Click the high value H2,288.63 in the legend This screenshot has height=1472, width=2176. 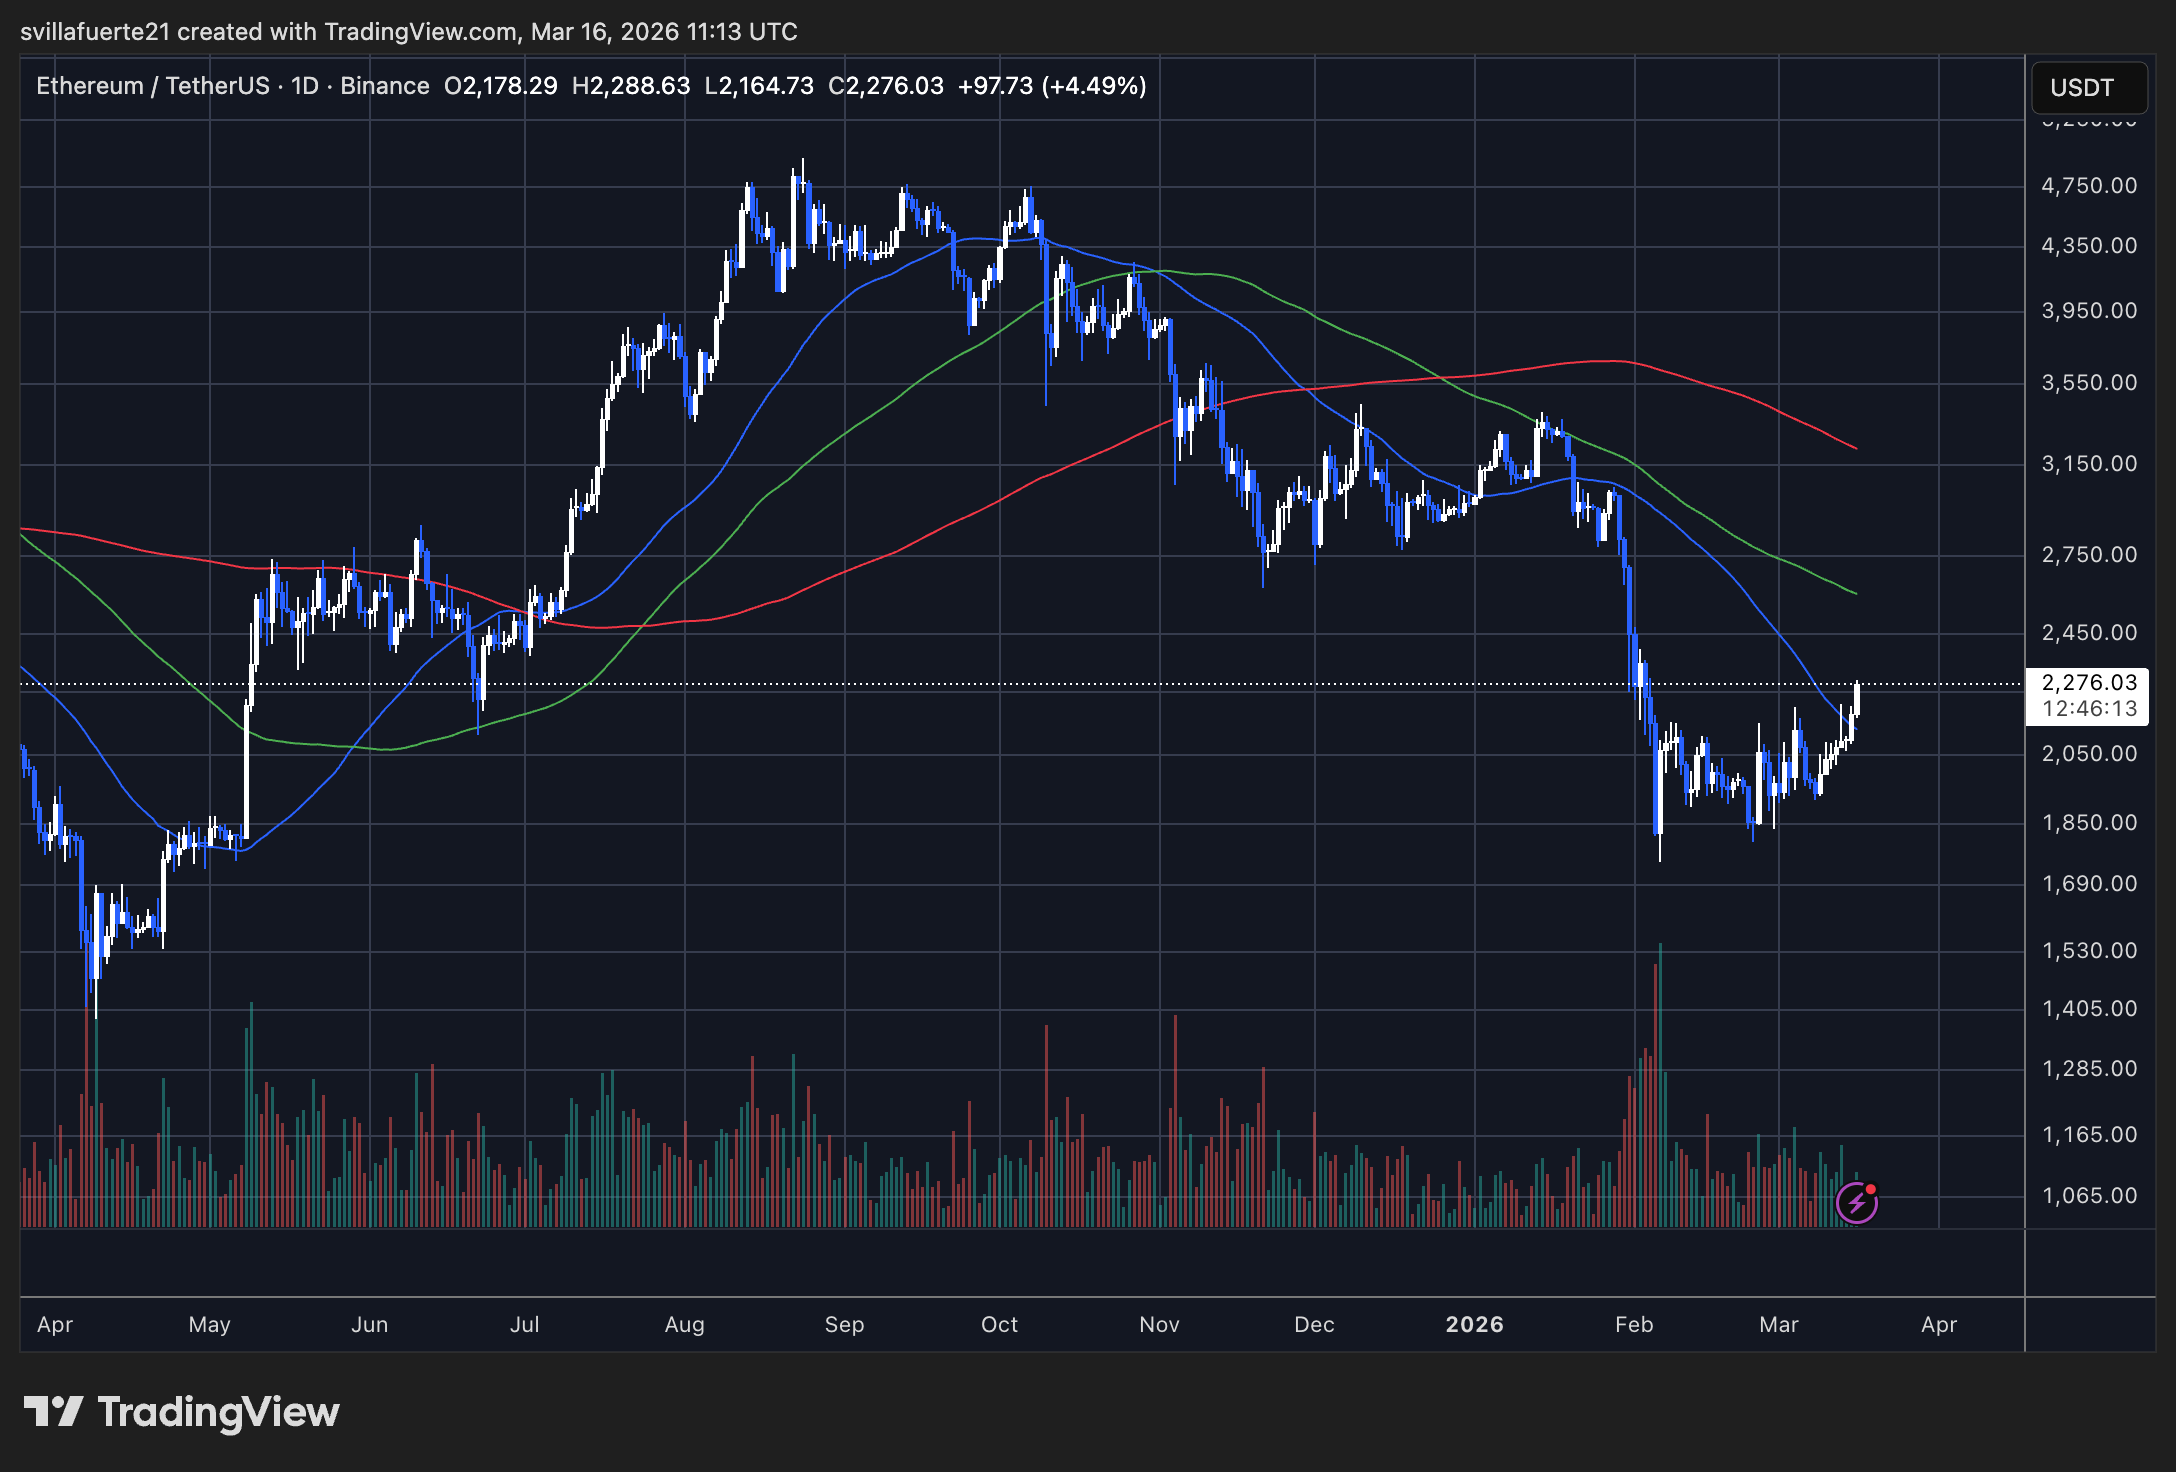pos(631,86)
